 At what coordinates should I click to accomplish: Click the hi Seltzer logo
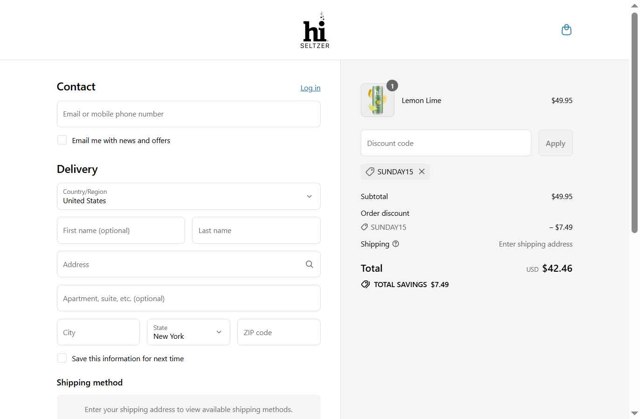click(315, 30)
